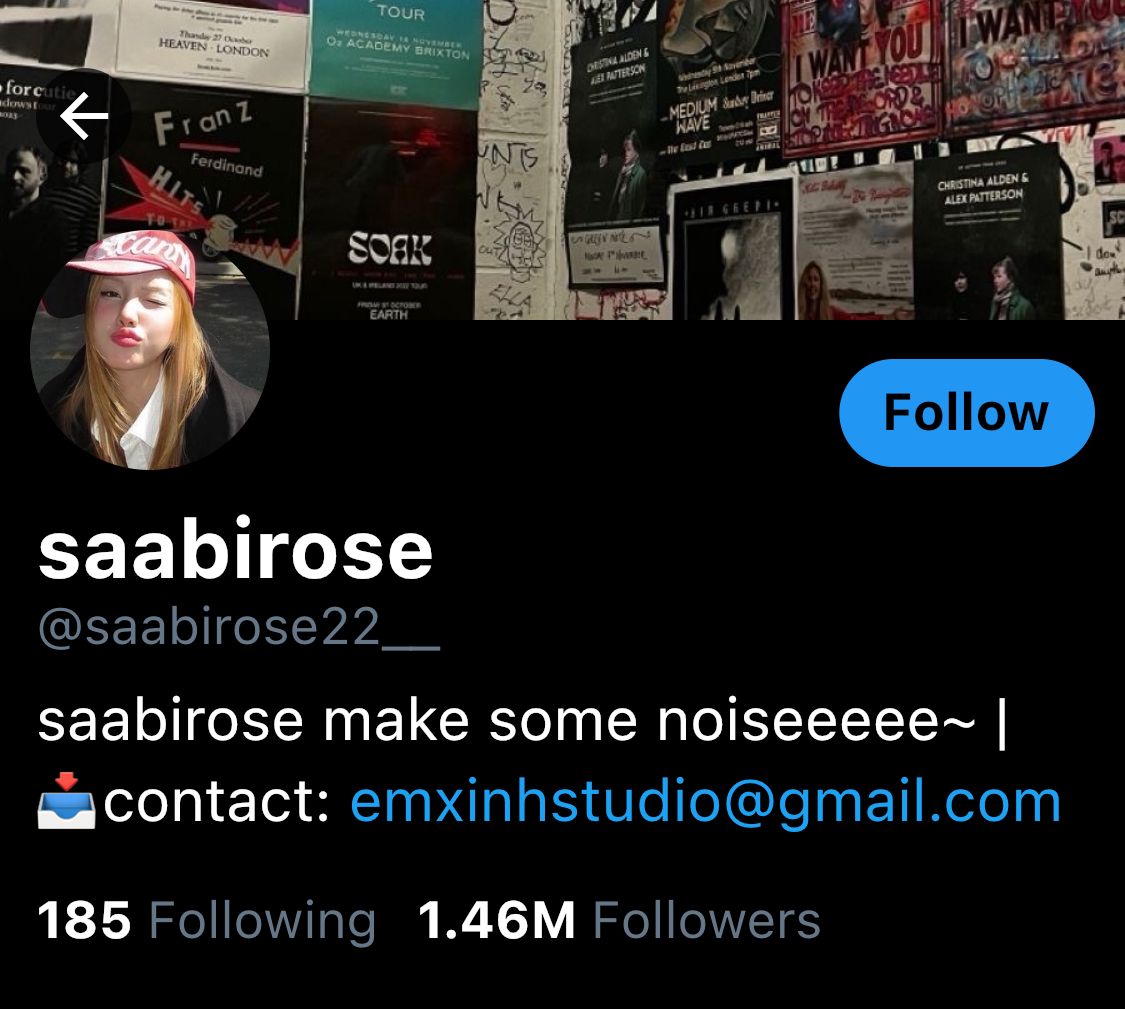The height and width of the screenshot is (1009, 1125).
Task: Go back using the arrow icon
Action: click(84, 116)
